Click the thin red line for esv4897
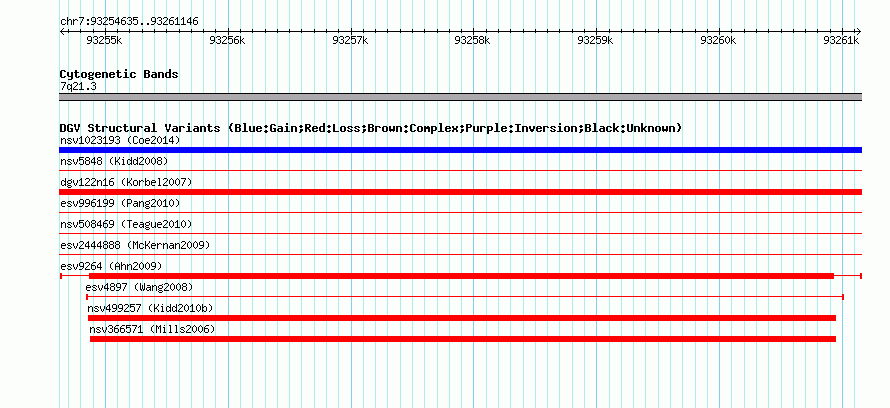Image resolution: width=890 pixels, height=408 pixels. 465,296
